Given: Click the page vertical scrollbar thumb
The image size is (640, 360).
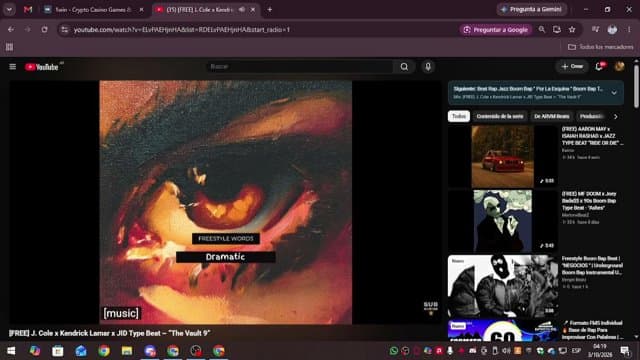Looking at the screenshot, I should (636, 86).
